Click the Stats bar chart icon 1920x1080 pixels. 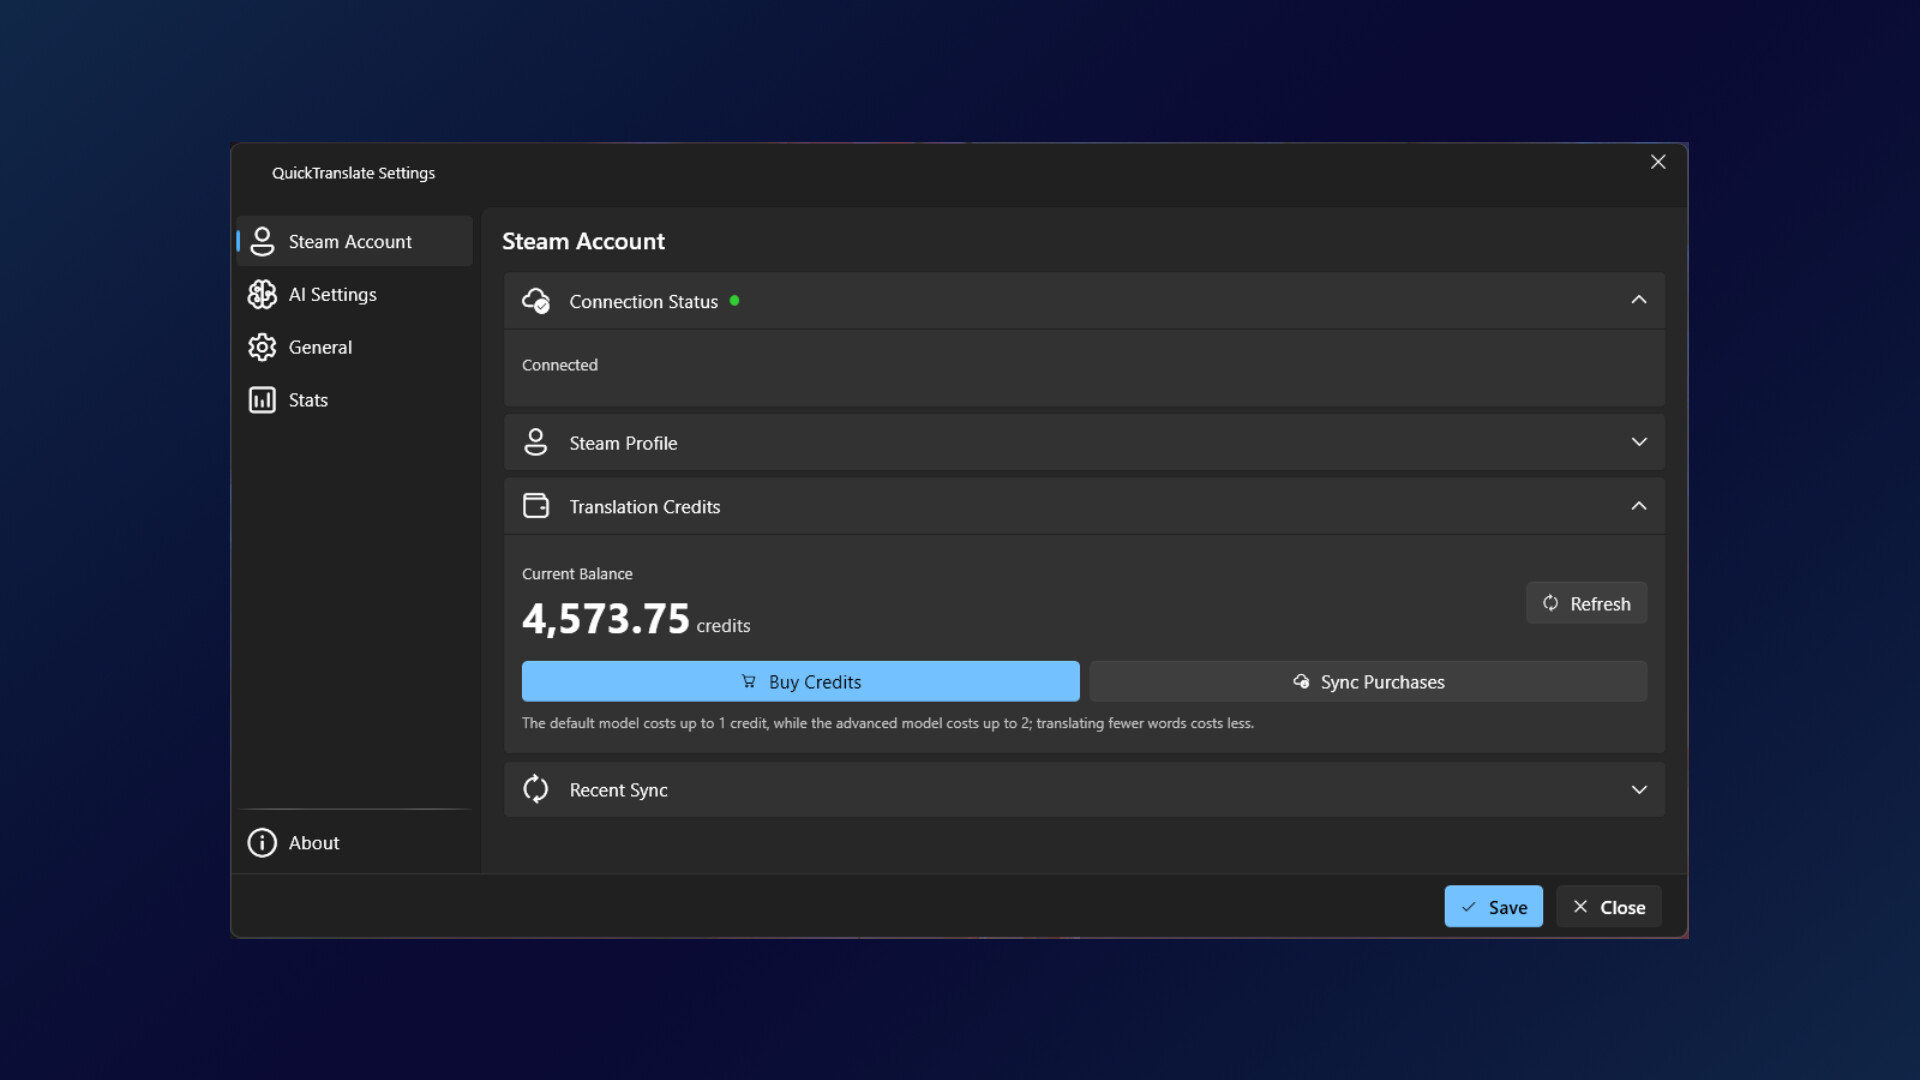point(262,400)
